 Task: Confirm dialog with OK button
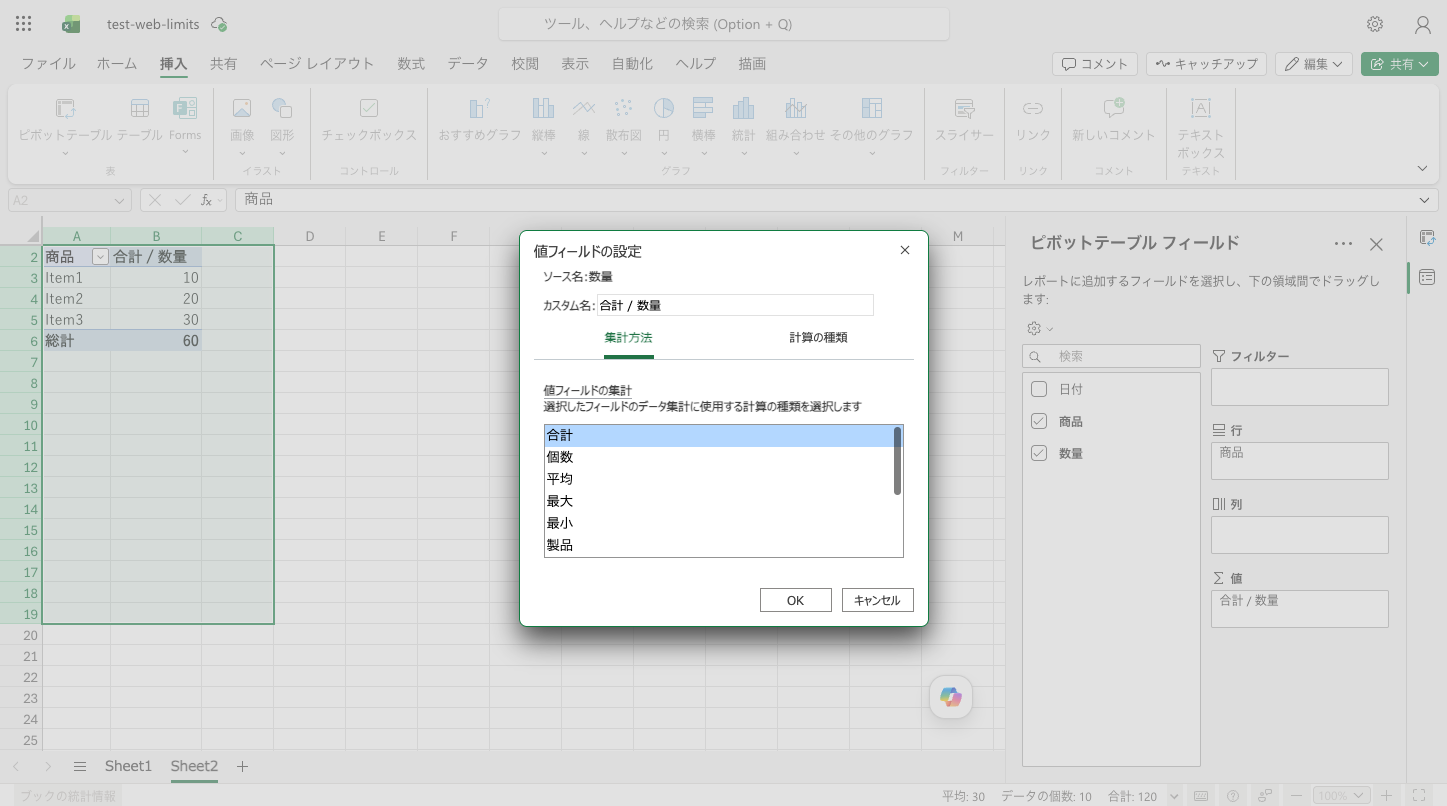796,600
